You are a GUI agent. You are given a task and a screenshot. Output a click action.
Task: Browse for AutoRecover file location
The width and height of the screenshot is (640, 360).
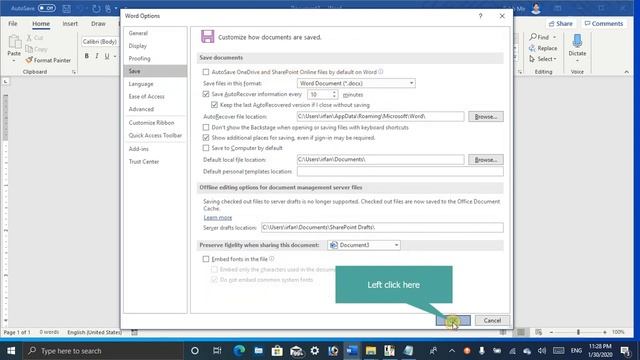click(x=486, y=117)
